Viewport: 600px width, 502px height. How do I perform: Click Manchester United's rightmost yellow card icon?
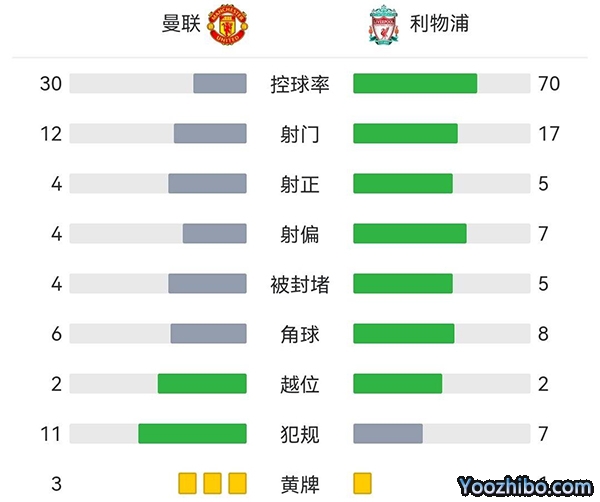237,484
